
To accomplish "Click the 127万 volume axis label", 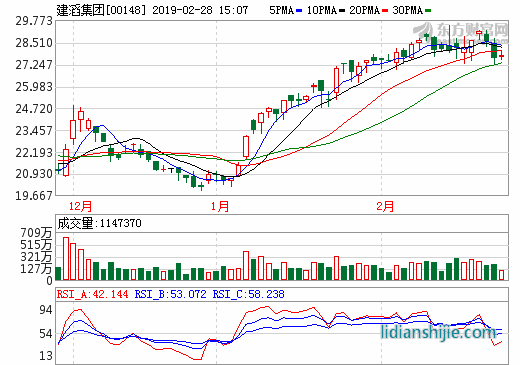I will coord(36,269).
